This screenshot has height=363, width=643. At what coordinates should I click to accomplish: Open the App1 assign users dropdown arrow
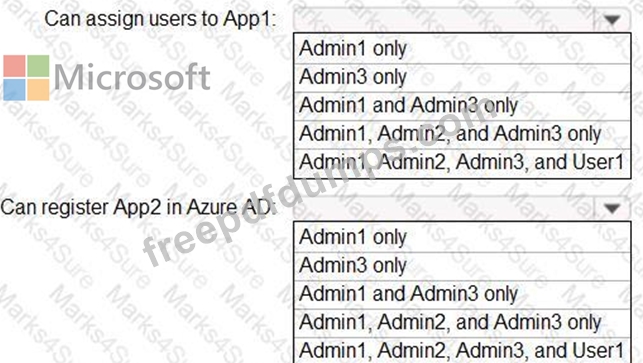click(x=611, y=19)
